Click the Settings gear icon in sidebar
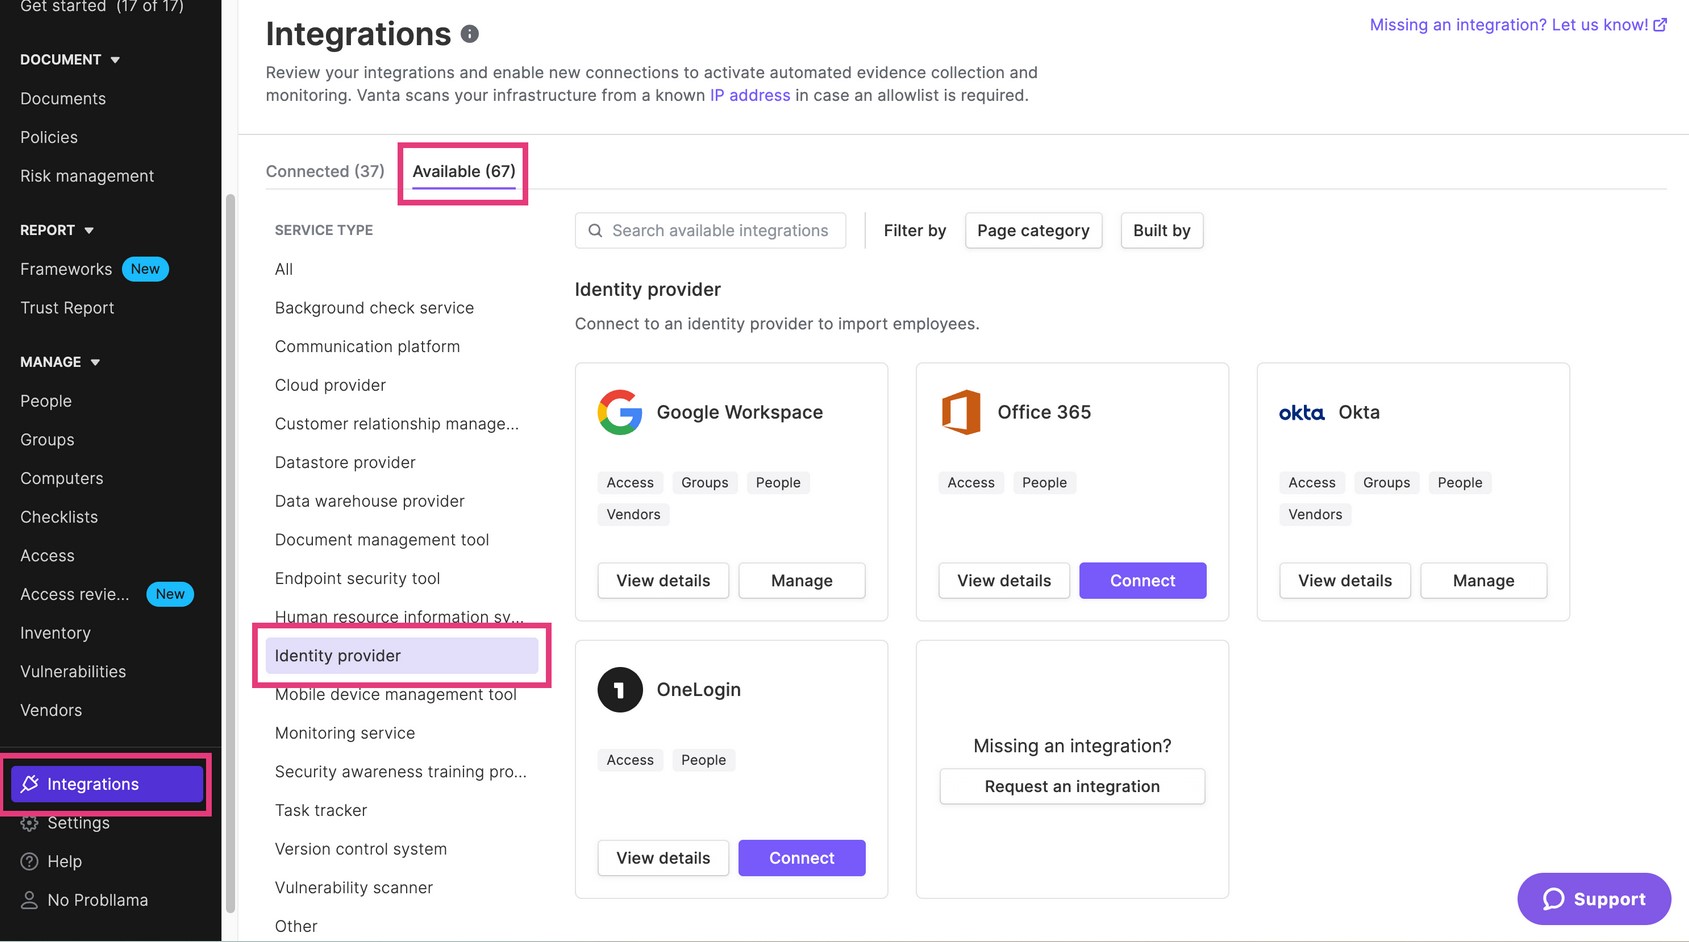Image resolution: width=1689 pixels, height=942 pixels. coord(30,823)
